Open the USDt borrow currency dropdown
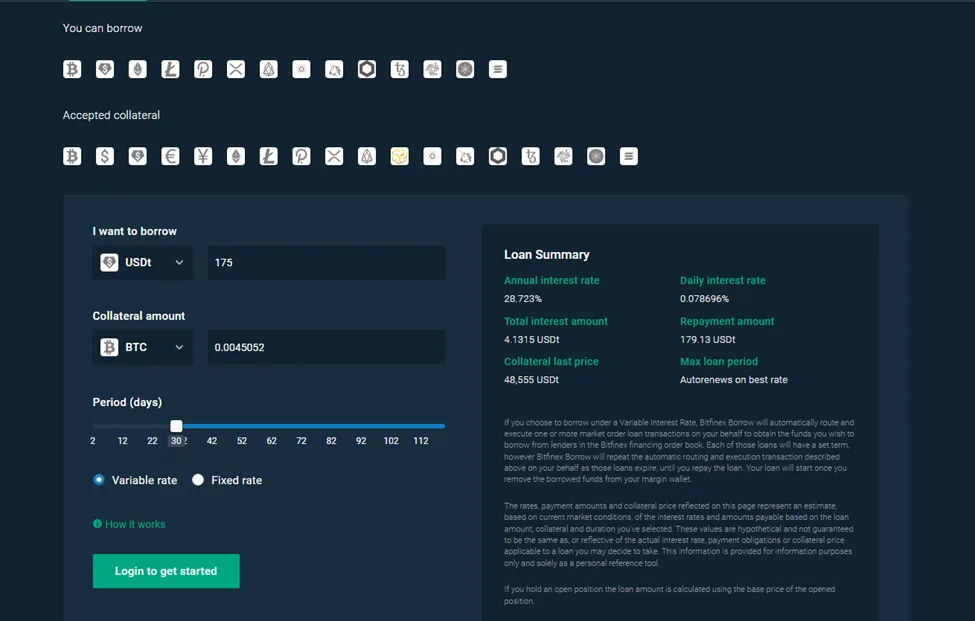The height and width of the screenshot is (621, 975). pos(143,263)
